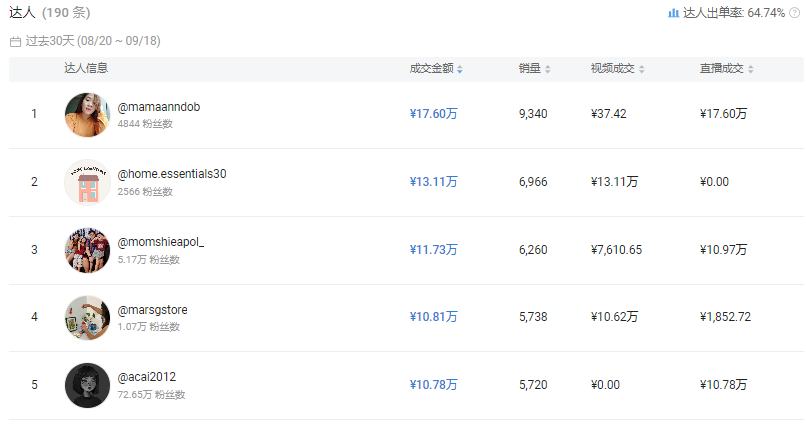
Task: Click the ¥17.60万 成交金额 value
Action: pyautogui.click(x=433, y=114)
